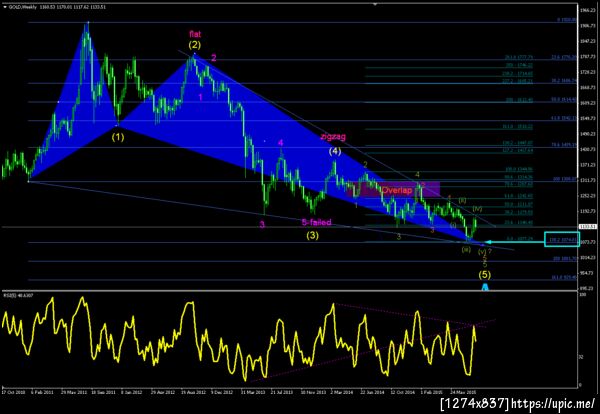
Task: Click the 1787.73 price scale value
Action: 589,57
